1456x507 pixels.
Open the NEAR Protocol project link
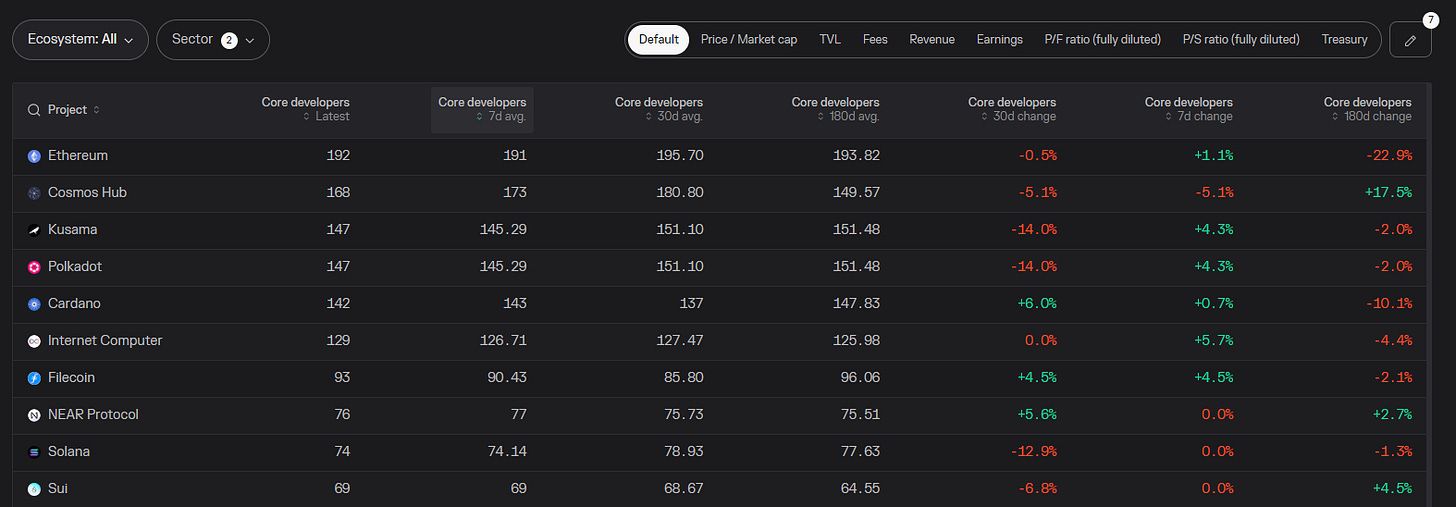pos(93,415)
